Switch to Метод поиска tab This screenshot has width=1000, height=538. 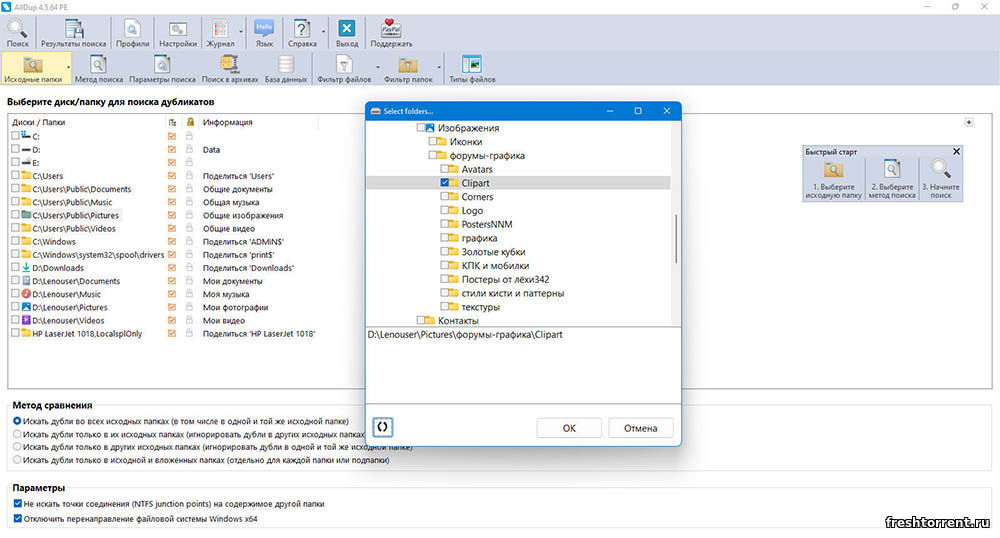pos(98,68)
